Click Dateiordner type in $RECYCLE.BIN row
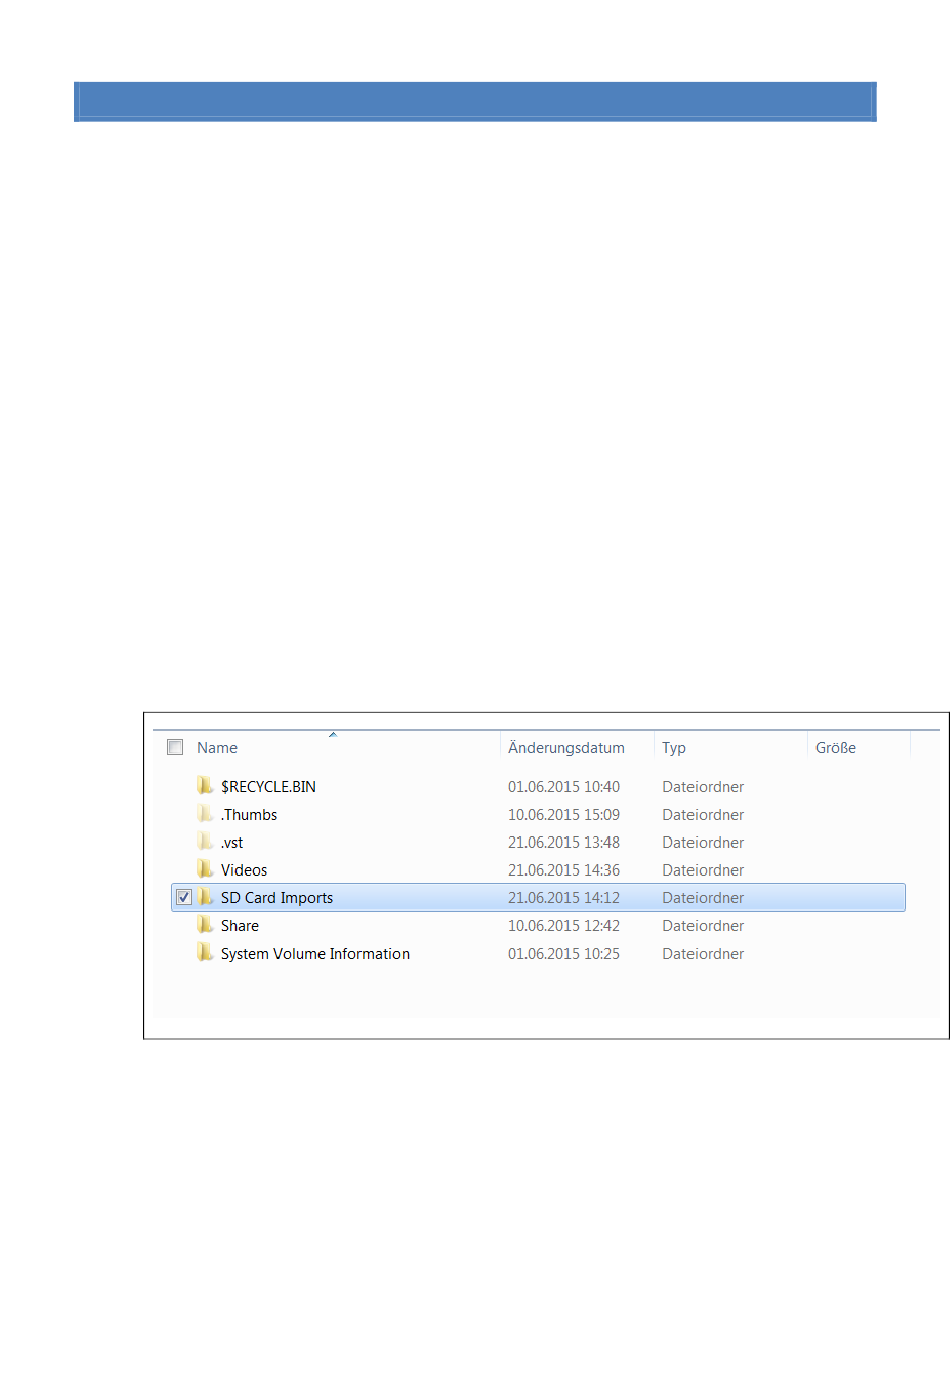 pos(703,787)
